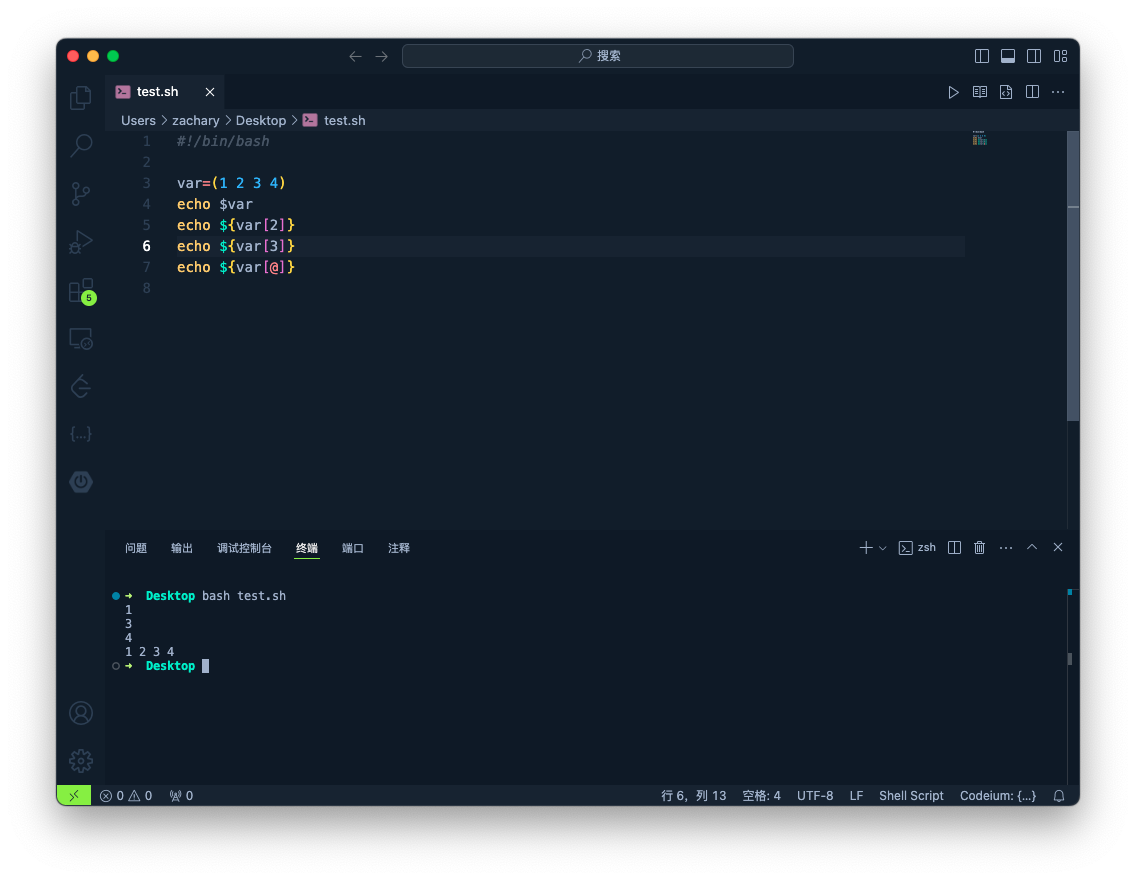Open errors and warnings count in status bar
Image resolution: width=1136 pixels, height=880 pixels.
[x=126, y=795]
